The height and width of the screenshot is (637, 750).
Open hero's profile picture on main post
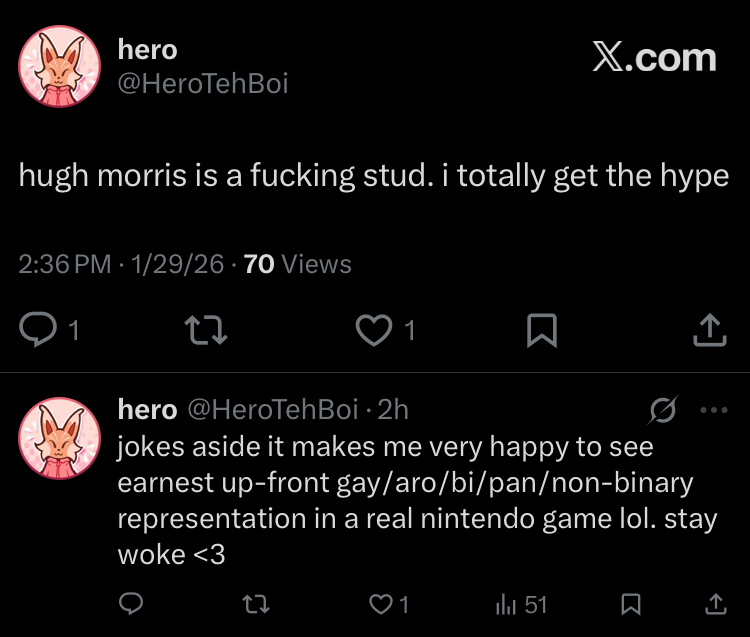60,65
